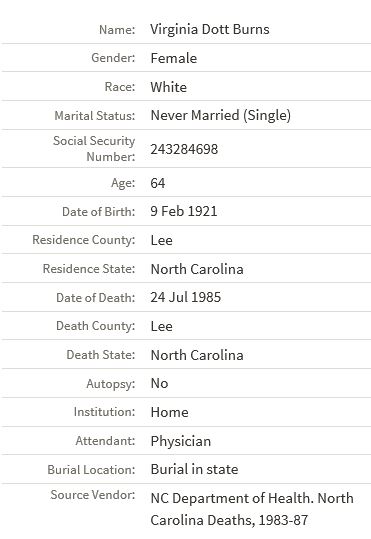
Task: Click the Residence County value Lee
Action: pos(161,240)
